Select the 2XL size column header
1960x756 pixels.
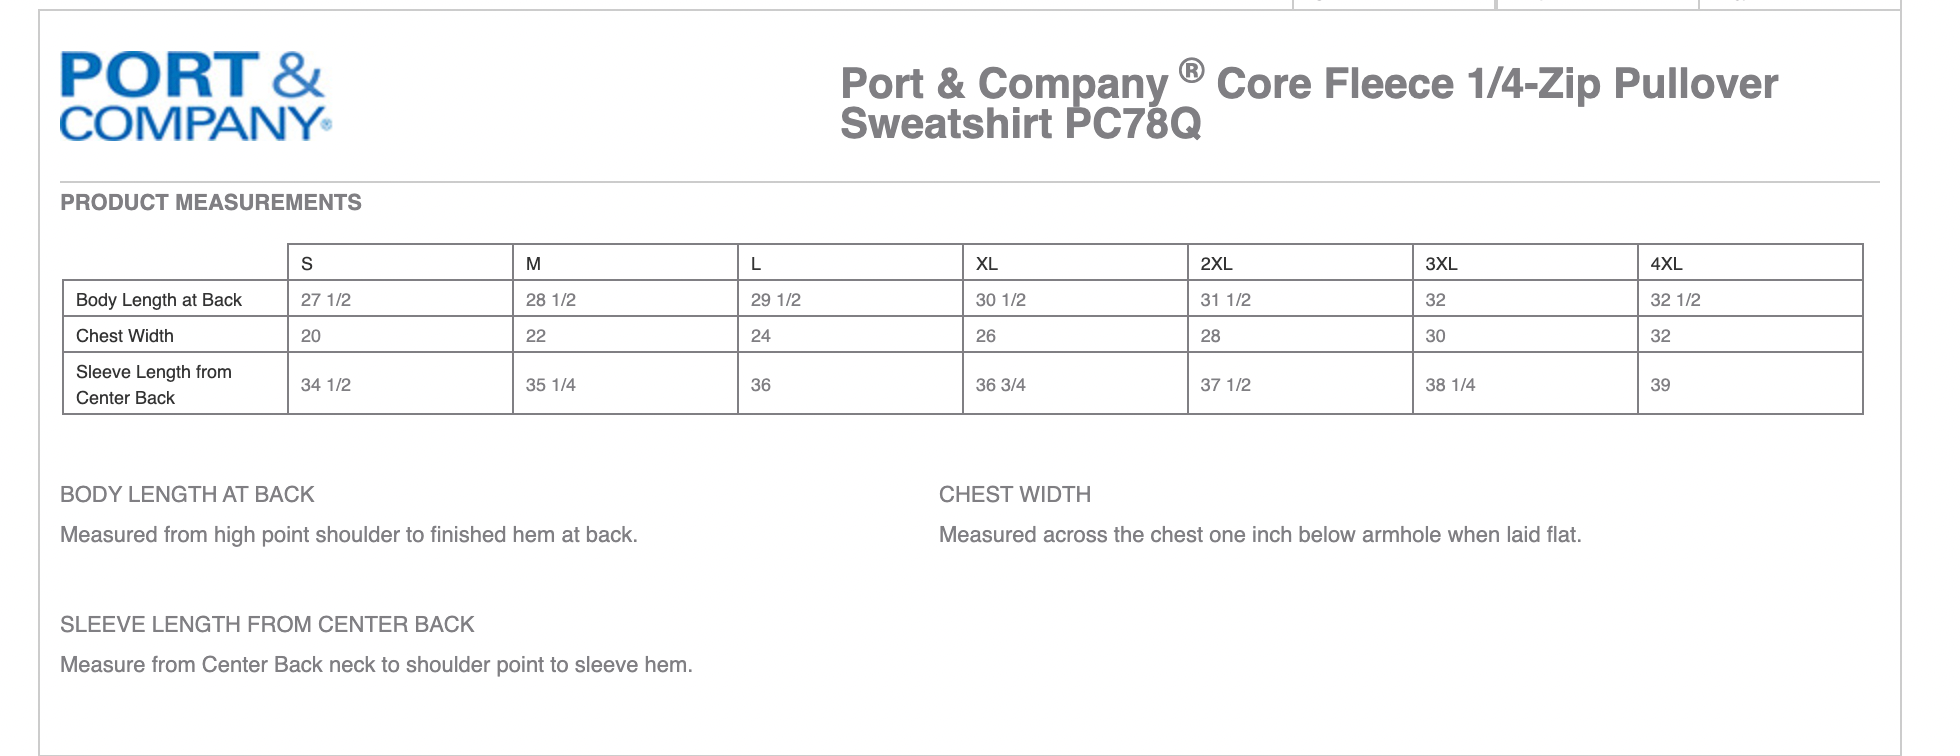coord(1216,264)
